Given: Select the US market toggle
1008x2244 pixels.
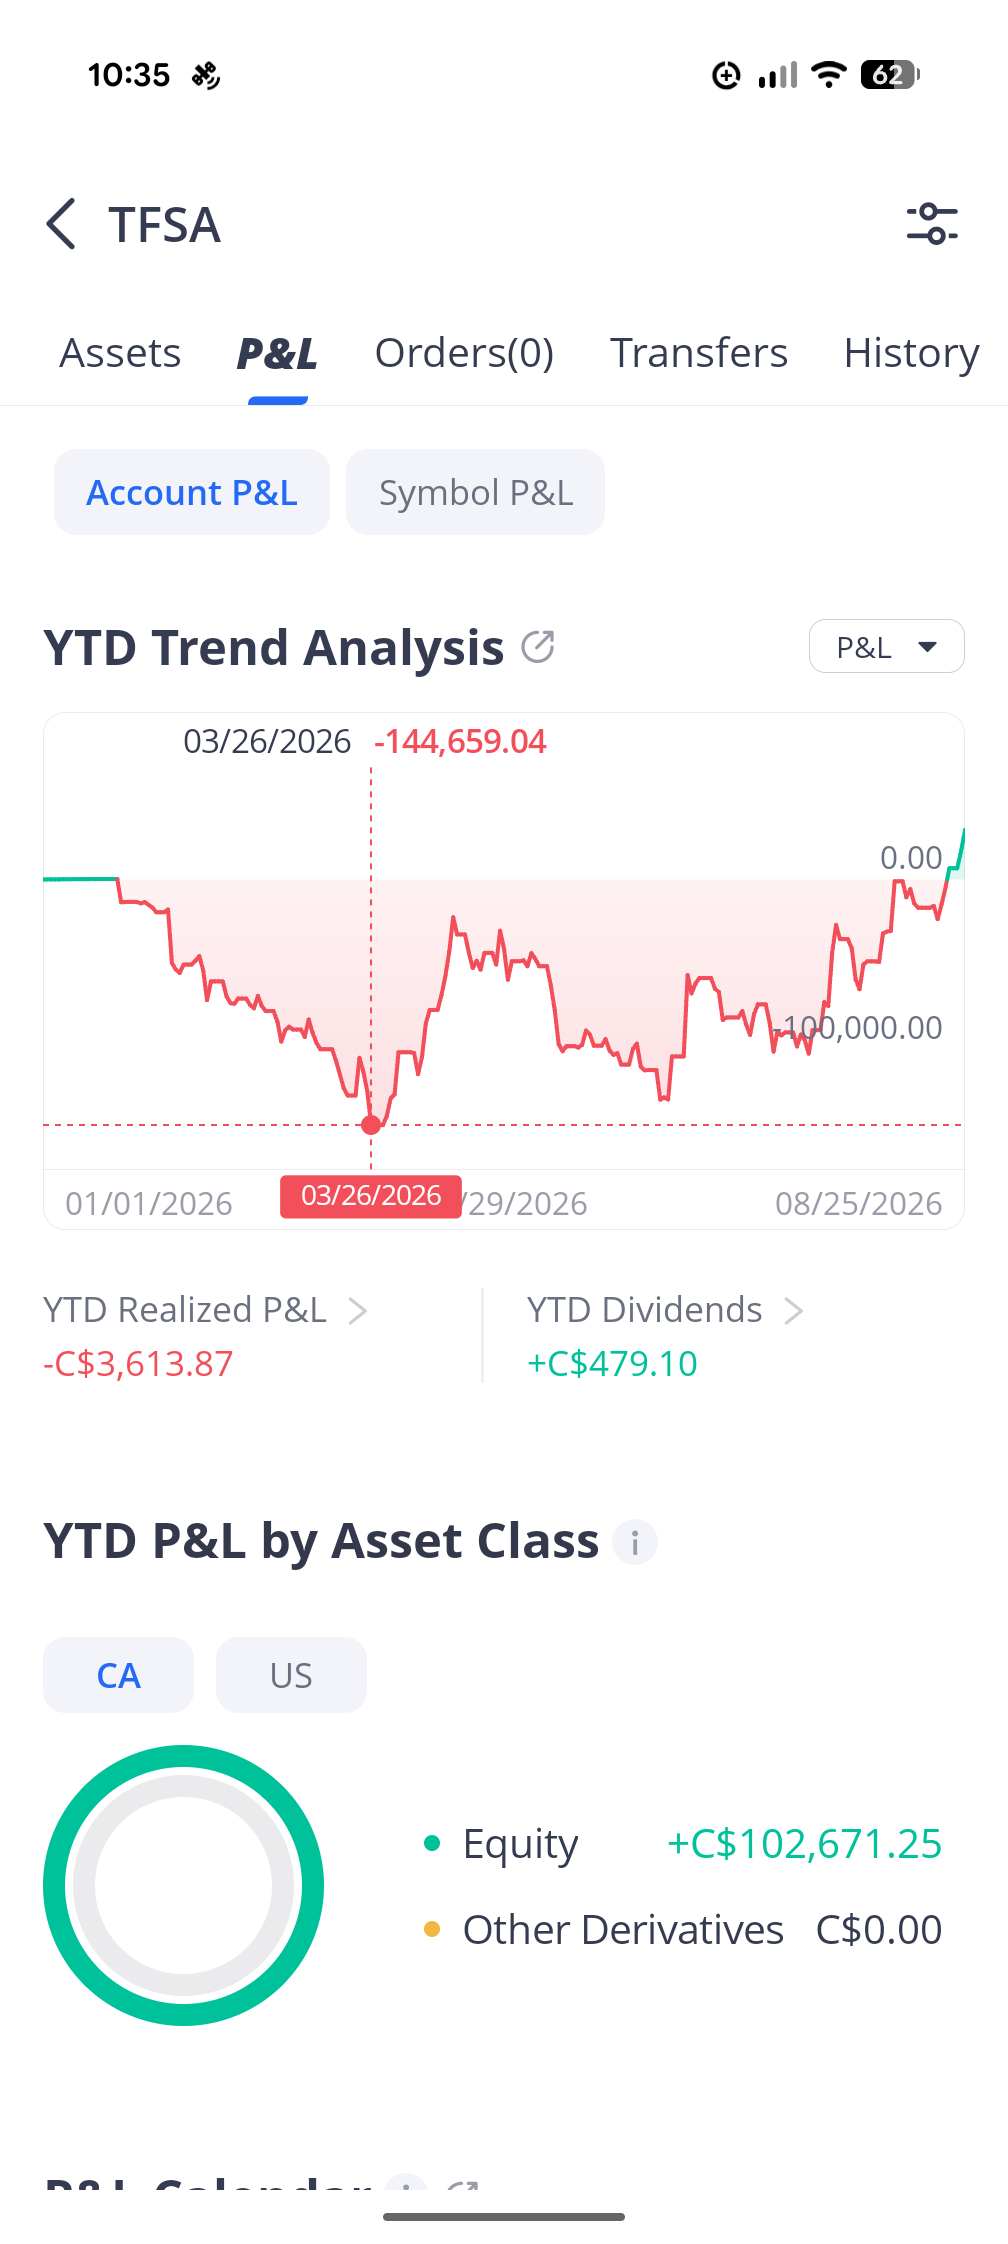Looking at the screenshot, I should pyautogui.click(x=291, y=1675).
